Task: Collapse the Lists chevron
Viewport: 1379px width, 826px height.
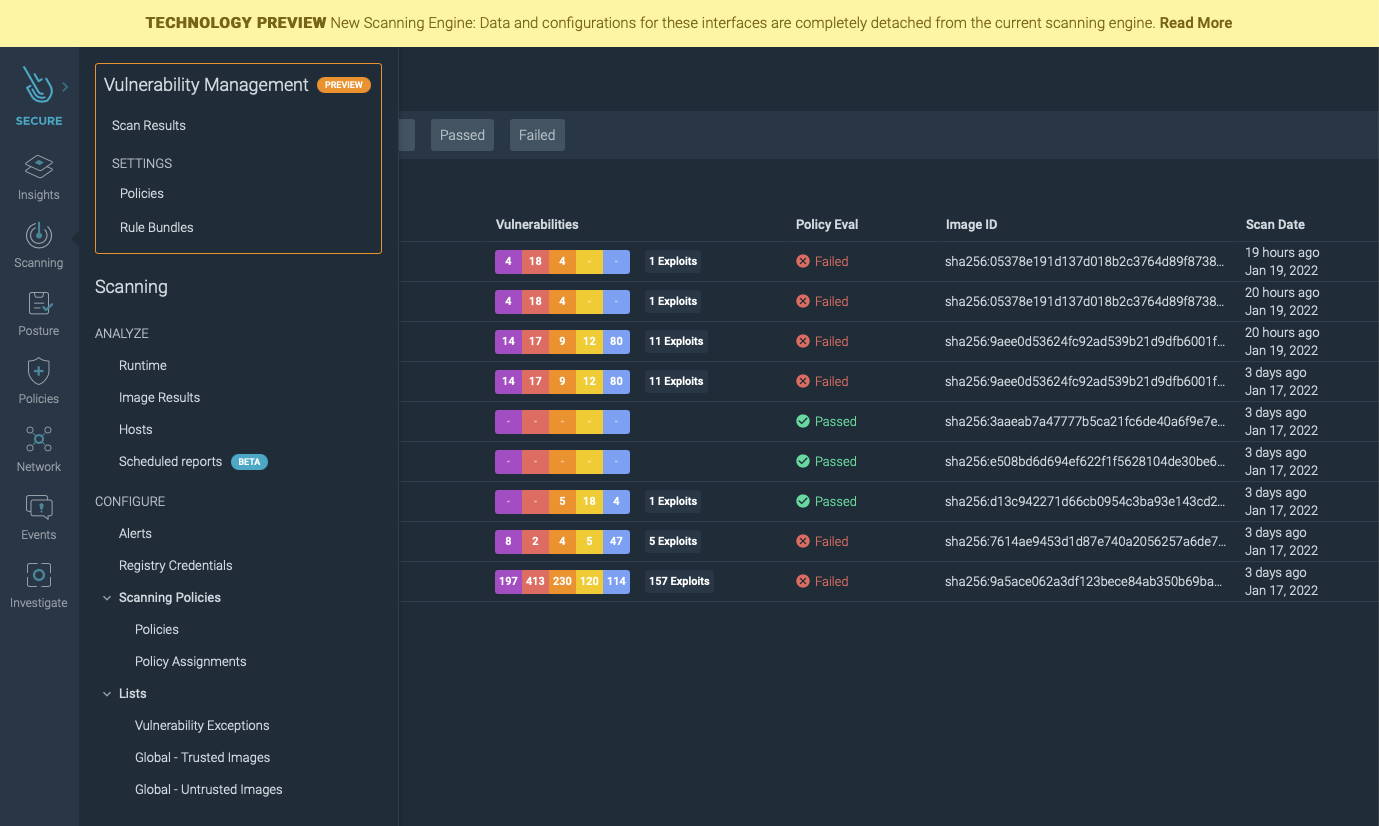Action: pos(107,693)
